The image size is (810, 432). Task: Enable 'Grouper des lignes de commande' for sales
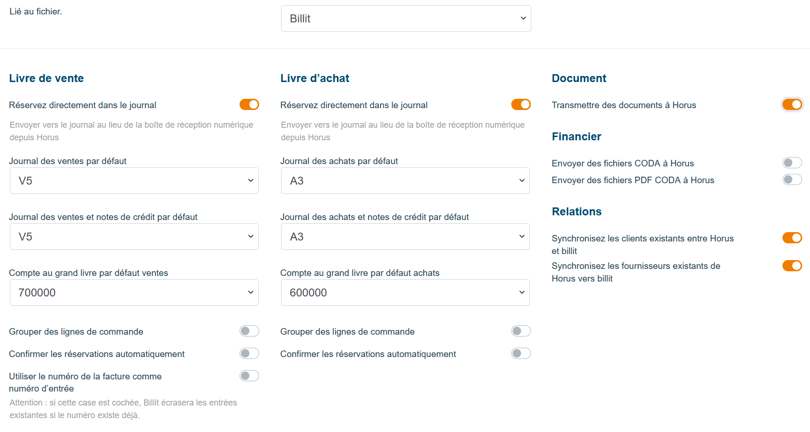point(249,331)
